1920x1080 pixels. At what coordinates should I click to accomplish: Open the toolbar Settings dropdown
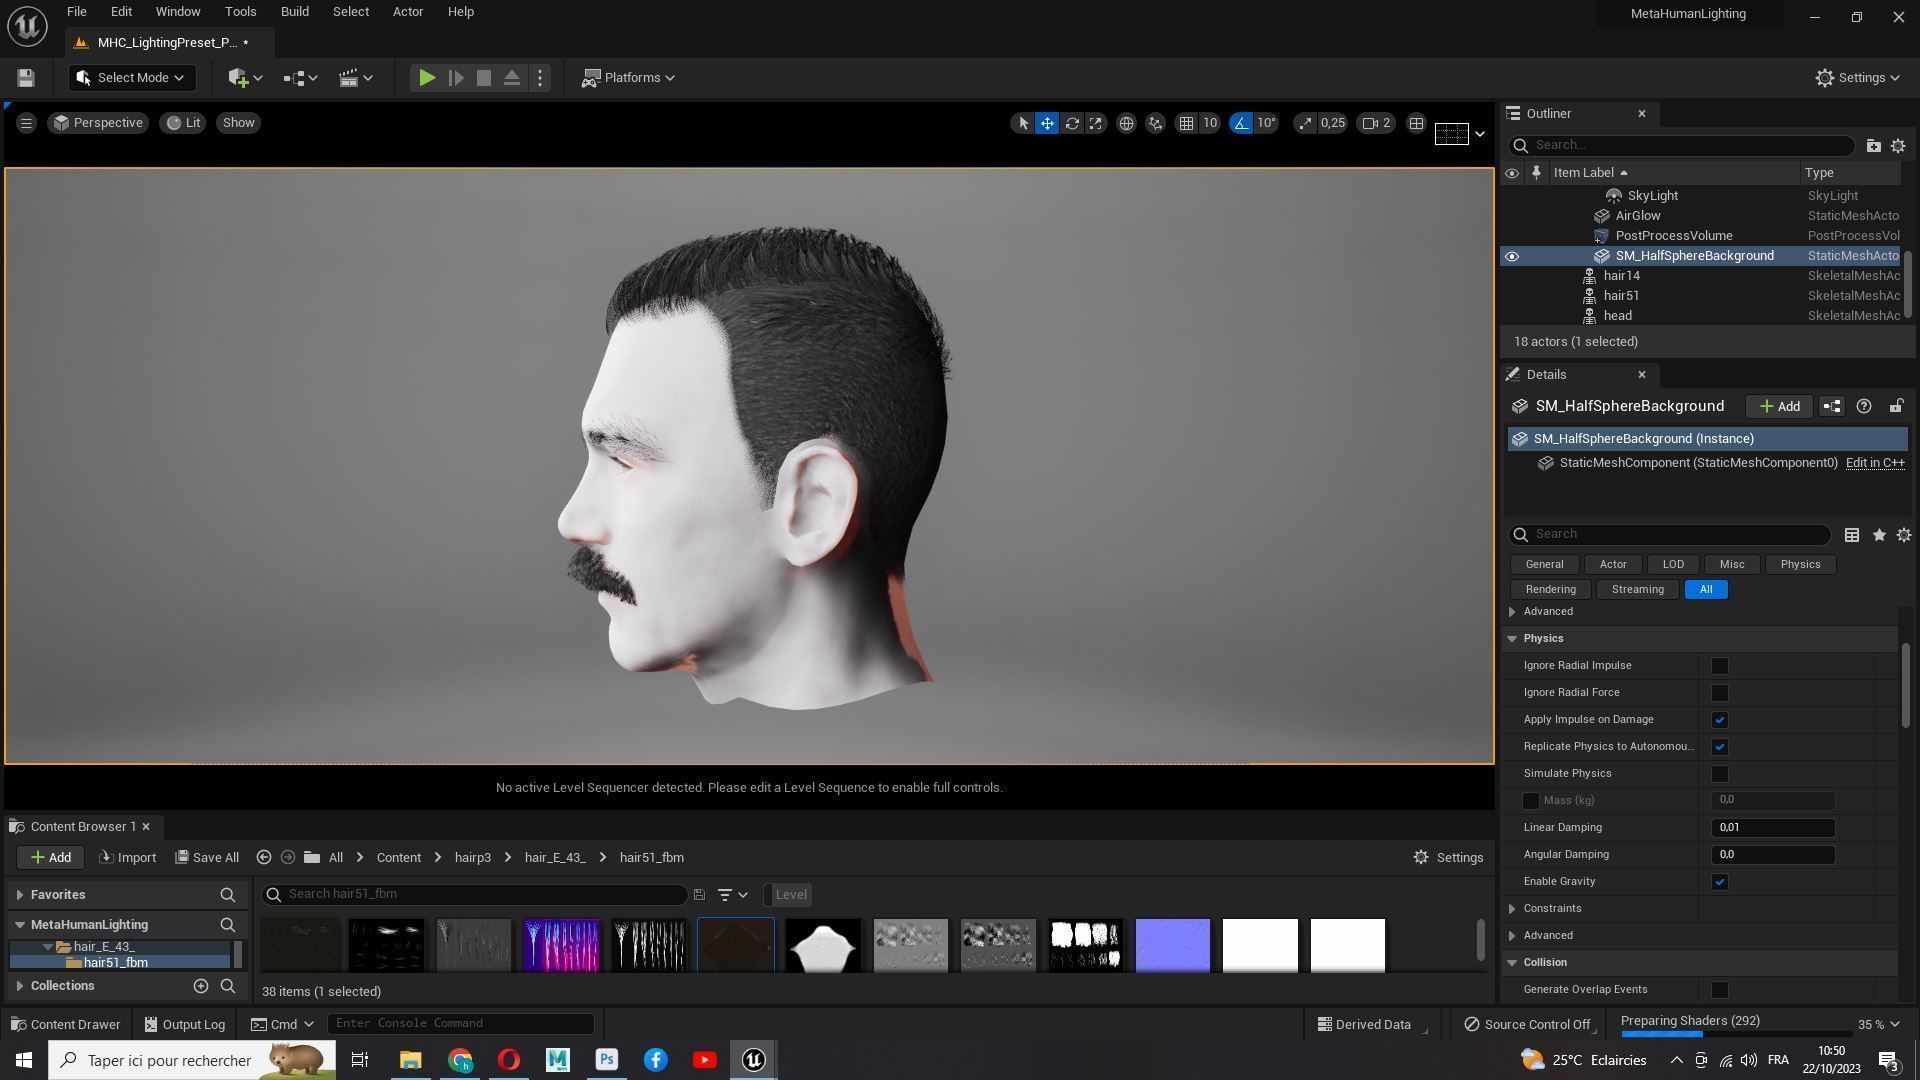pos(1857,78)
